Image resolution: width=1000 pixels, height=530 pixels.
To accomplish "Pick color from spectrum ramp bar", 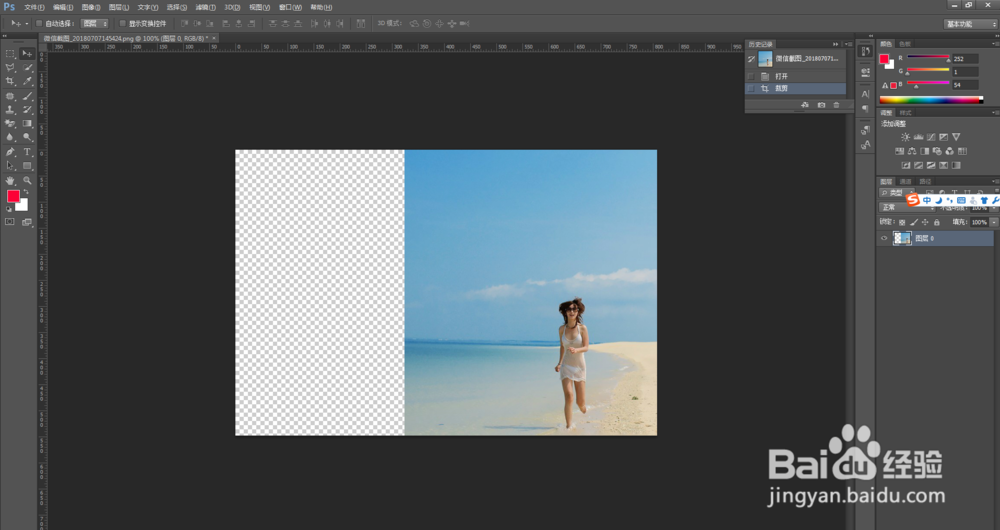I will [x=931, y=100].
